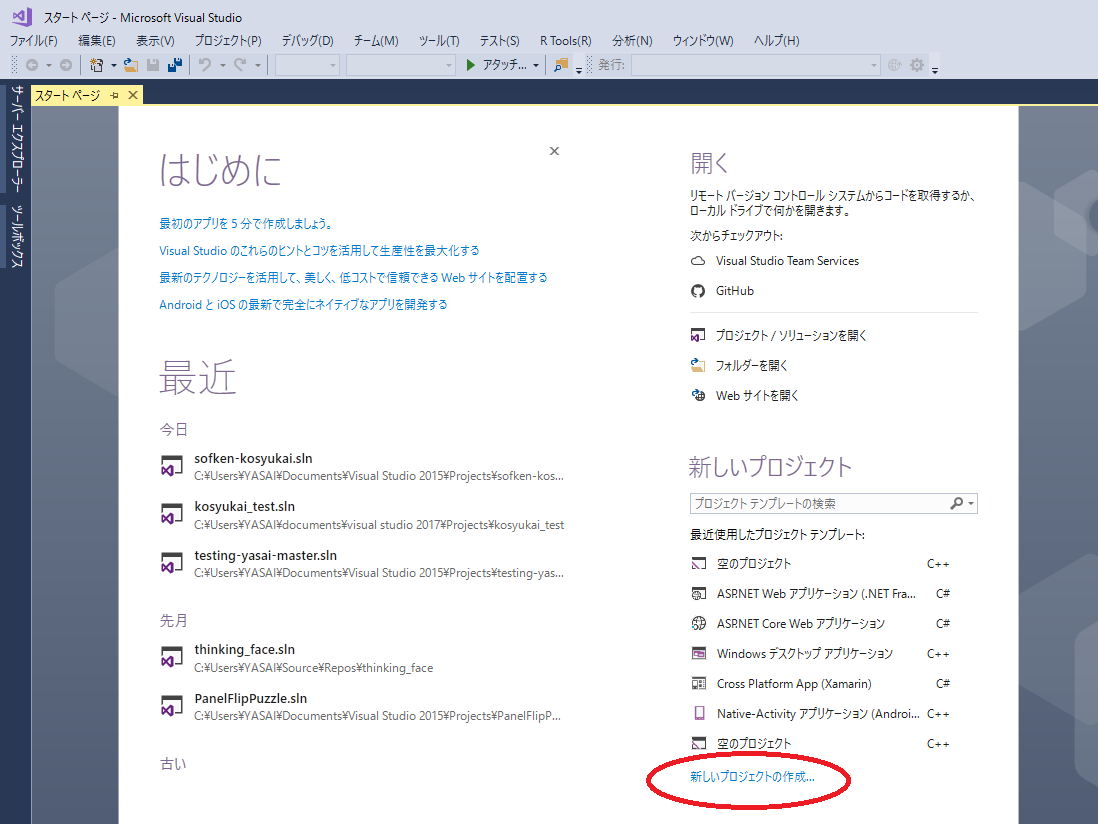1098x824 pixels.
Task: Click the プロジェクト テンプレートの検索 input field
Action: pos(818,503)
